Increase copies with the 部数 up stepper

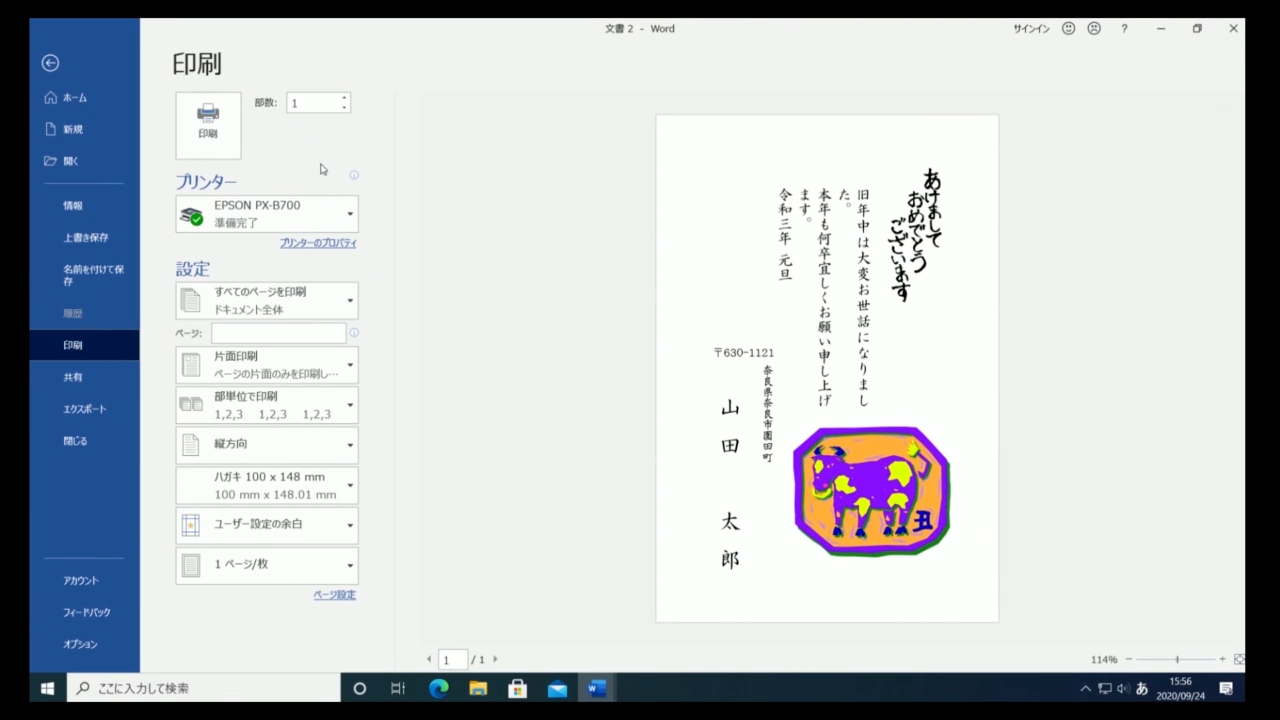[x=344, y=98]
